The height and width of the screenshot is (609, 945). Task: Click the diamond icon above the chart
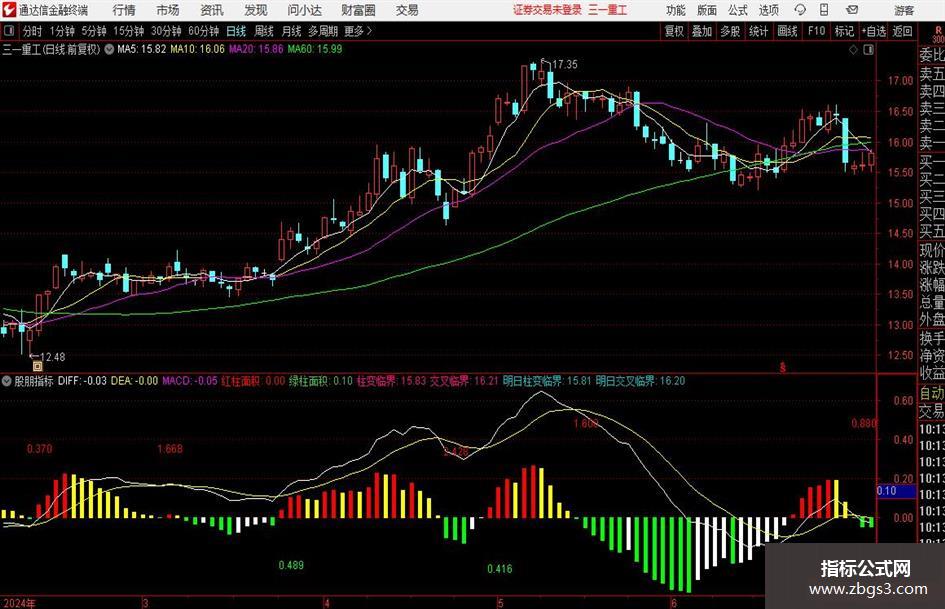coord(853,49)
